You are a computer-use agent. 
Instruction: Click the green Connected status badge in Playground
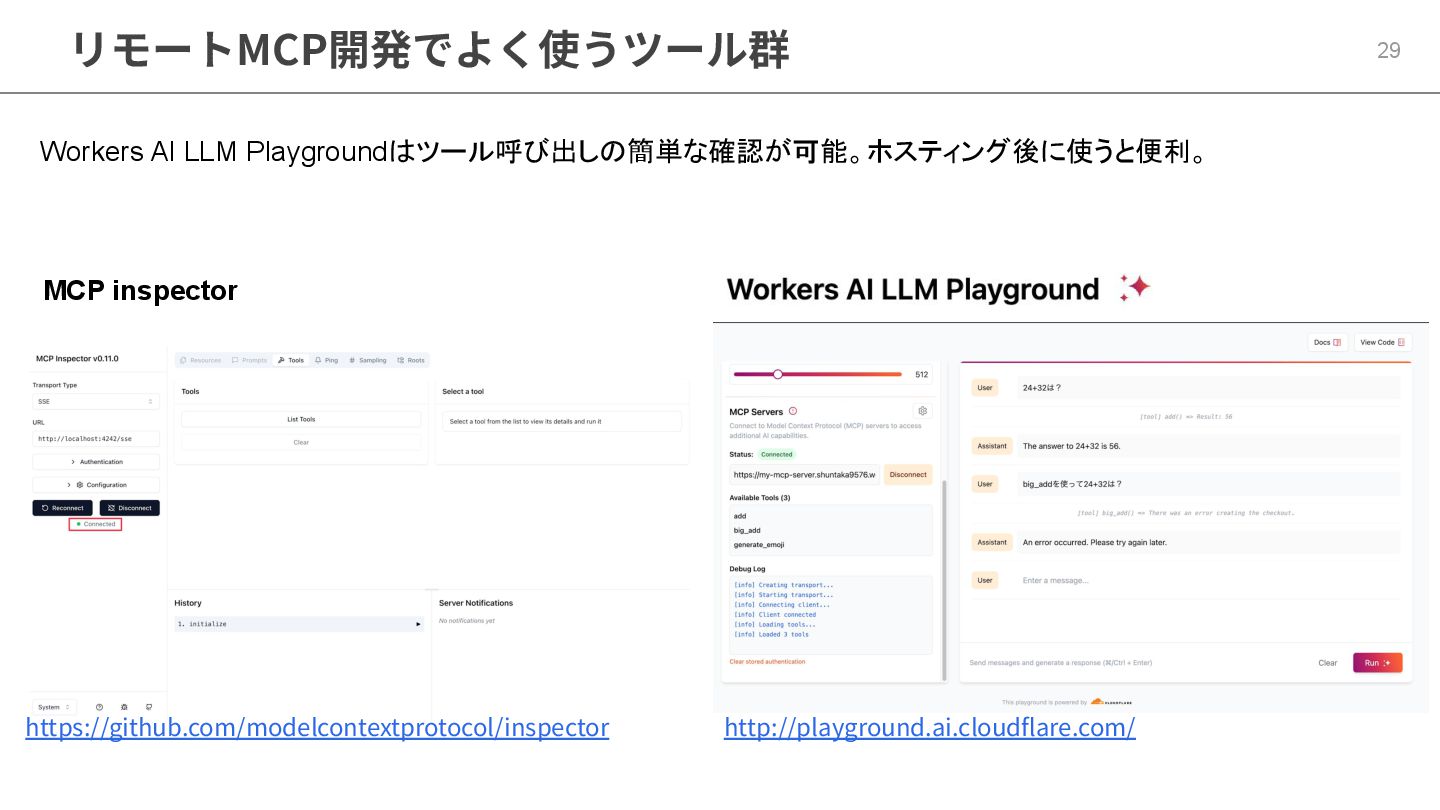click(x=777, y=454)
